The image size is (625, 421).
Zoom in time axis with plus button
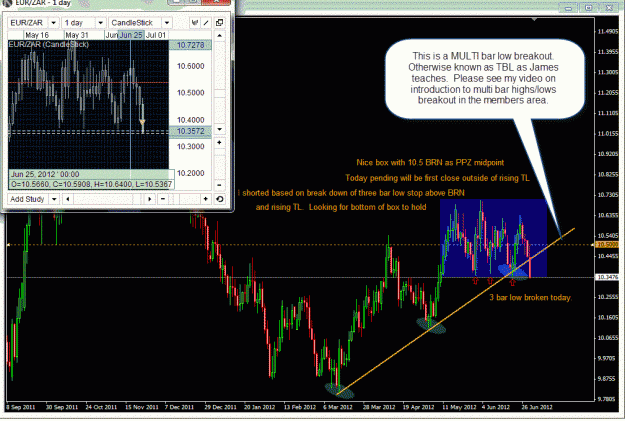coord(205,199)
